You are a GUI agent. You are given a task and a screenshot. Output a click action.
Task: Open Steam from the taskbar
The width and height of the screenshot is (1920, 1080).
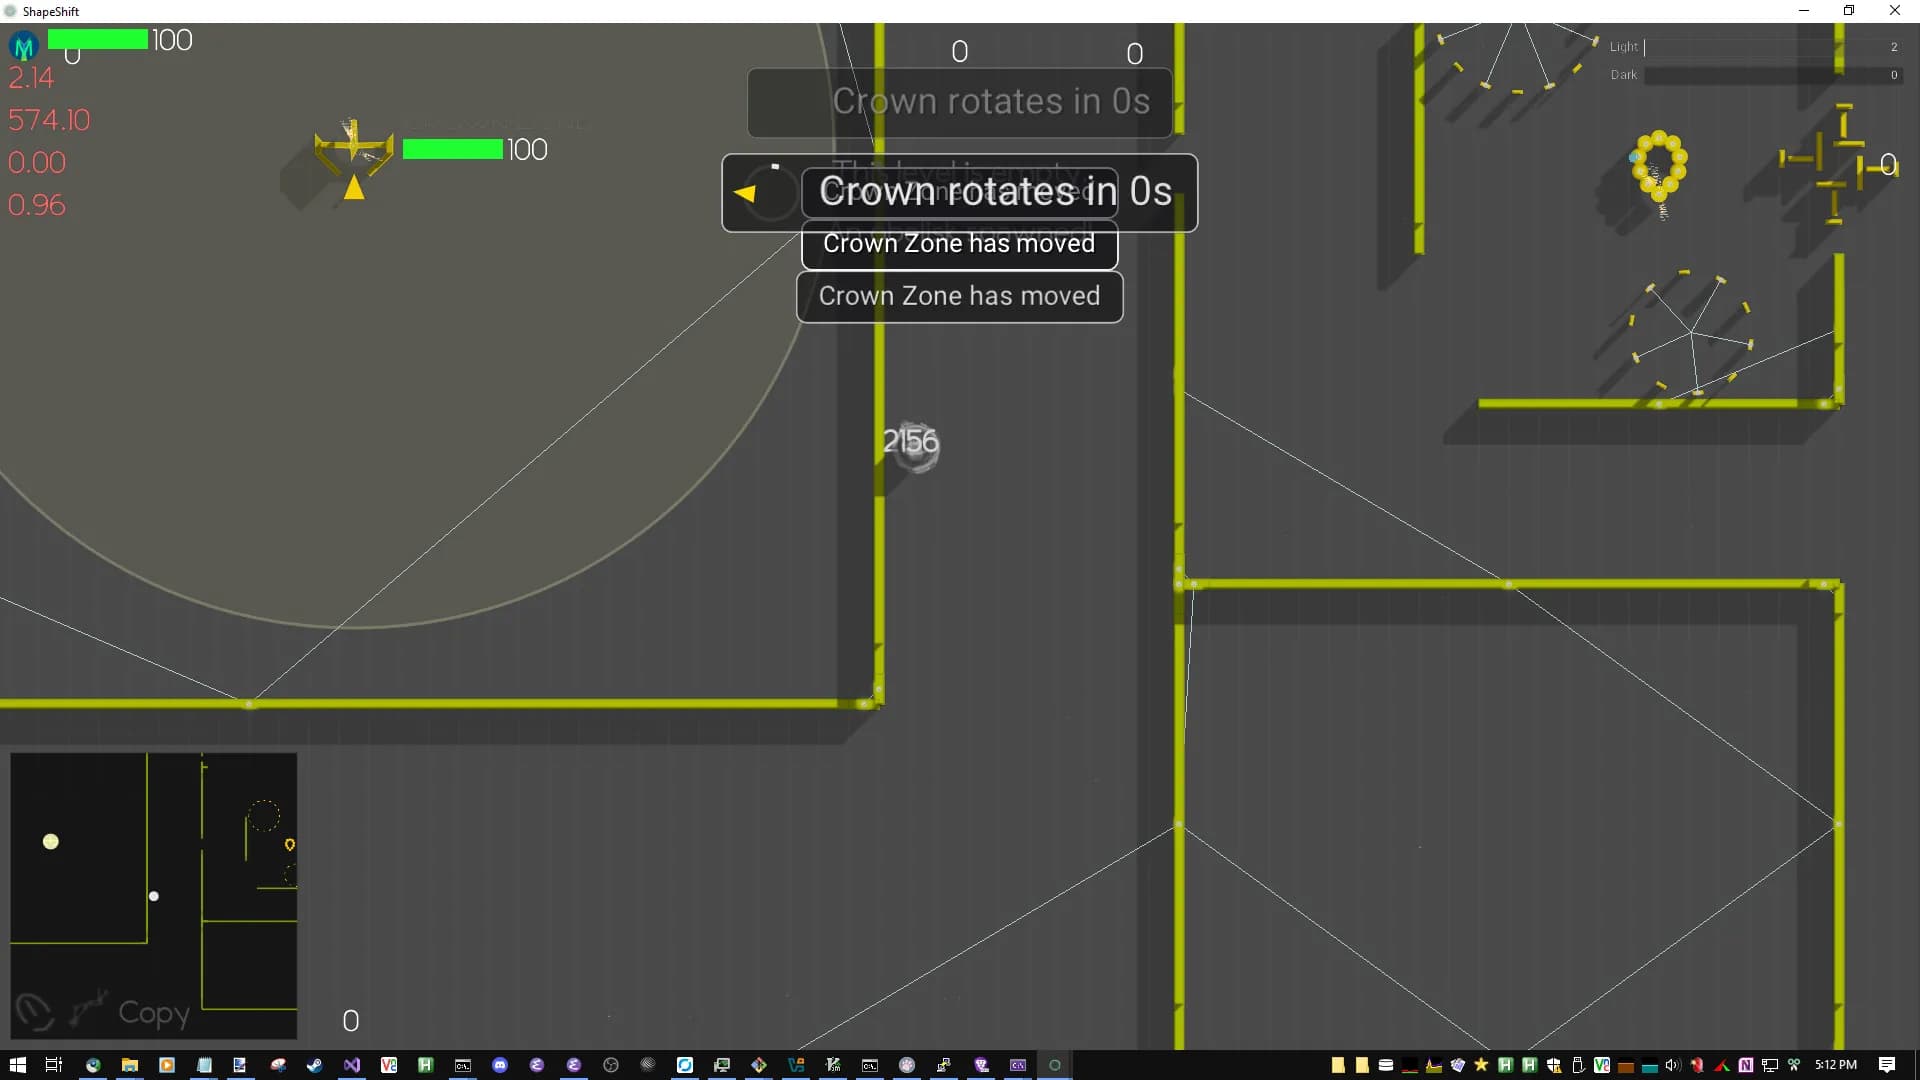tap(314, 1065)
